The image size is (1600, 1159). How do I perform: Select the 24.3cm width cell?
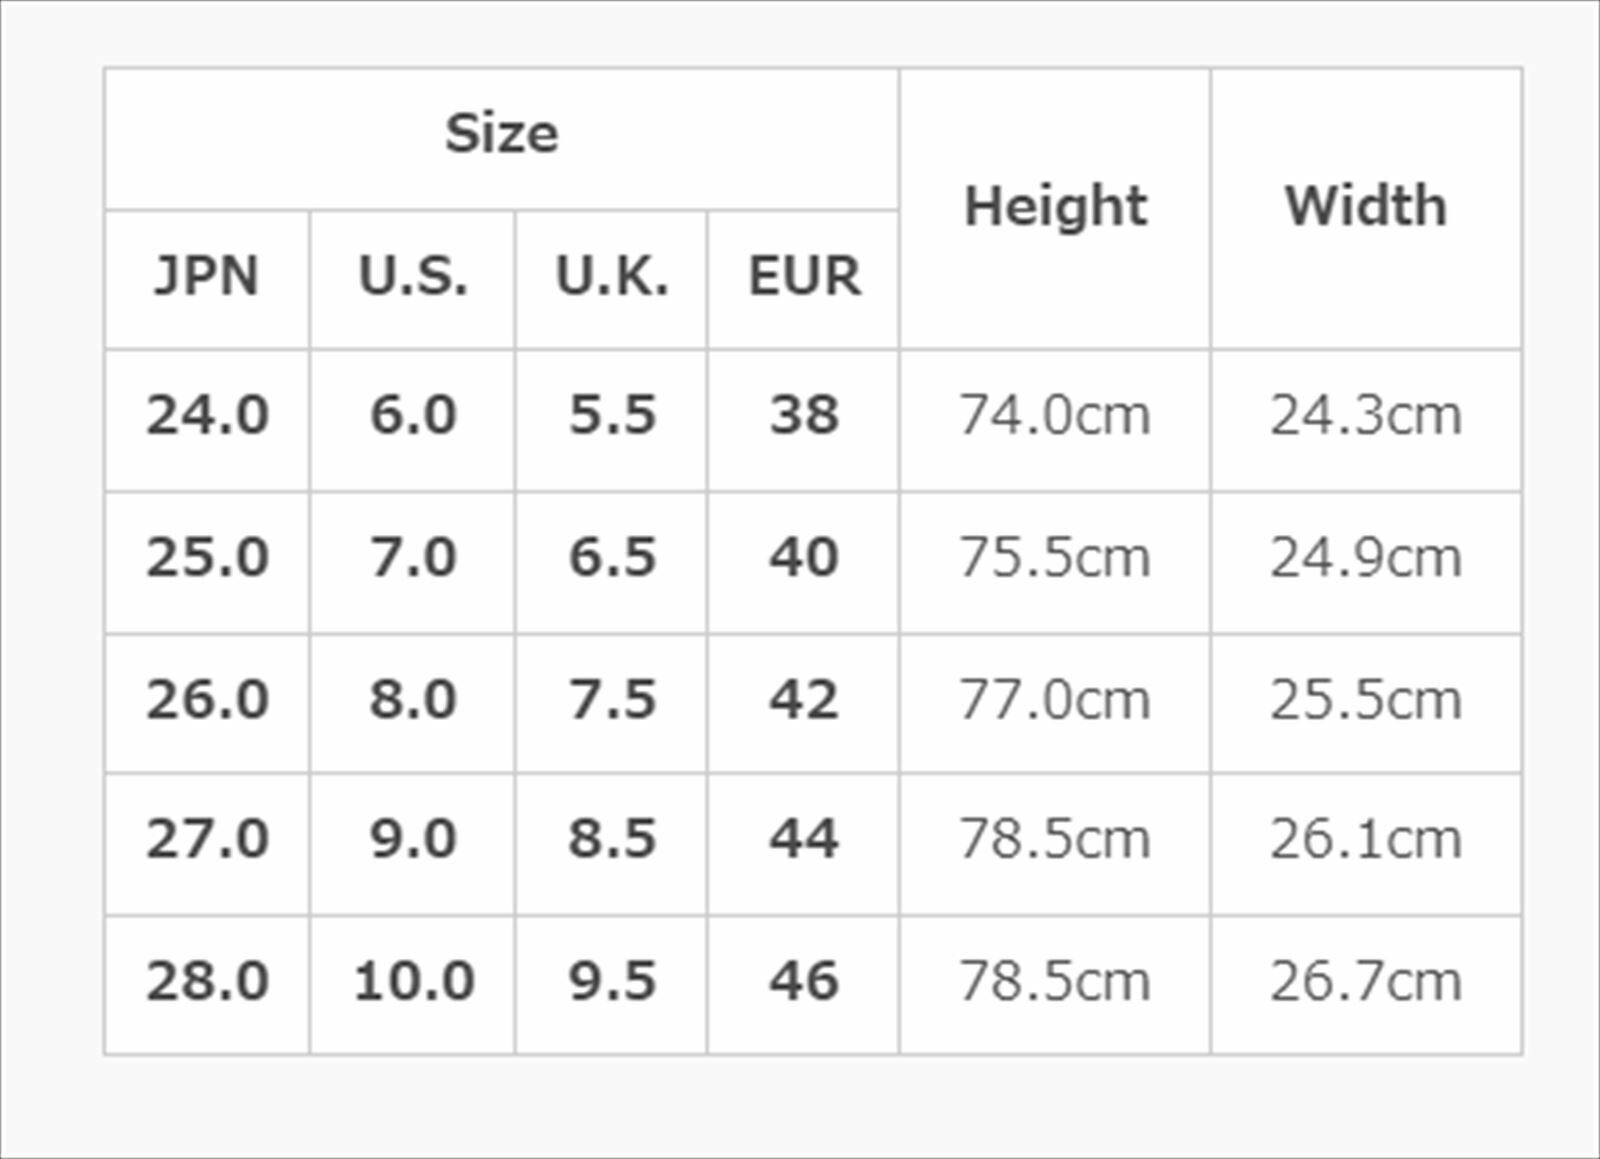click(1366, 420)
